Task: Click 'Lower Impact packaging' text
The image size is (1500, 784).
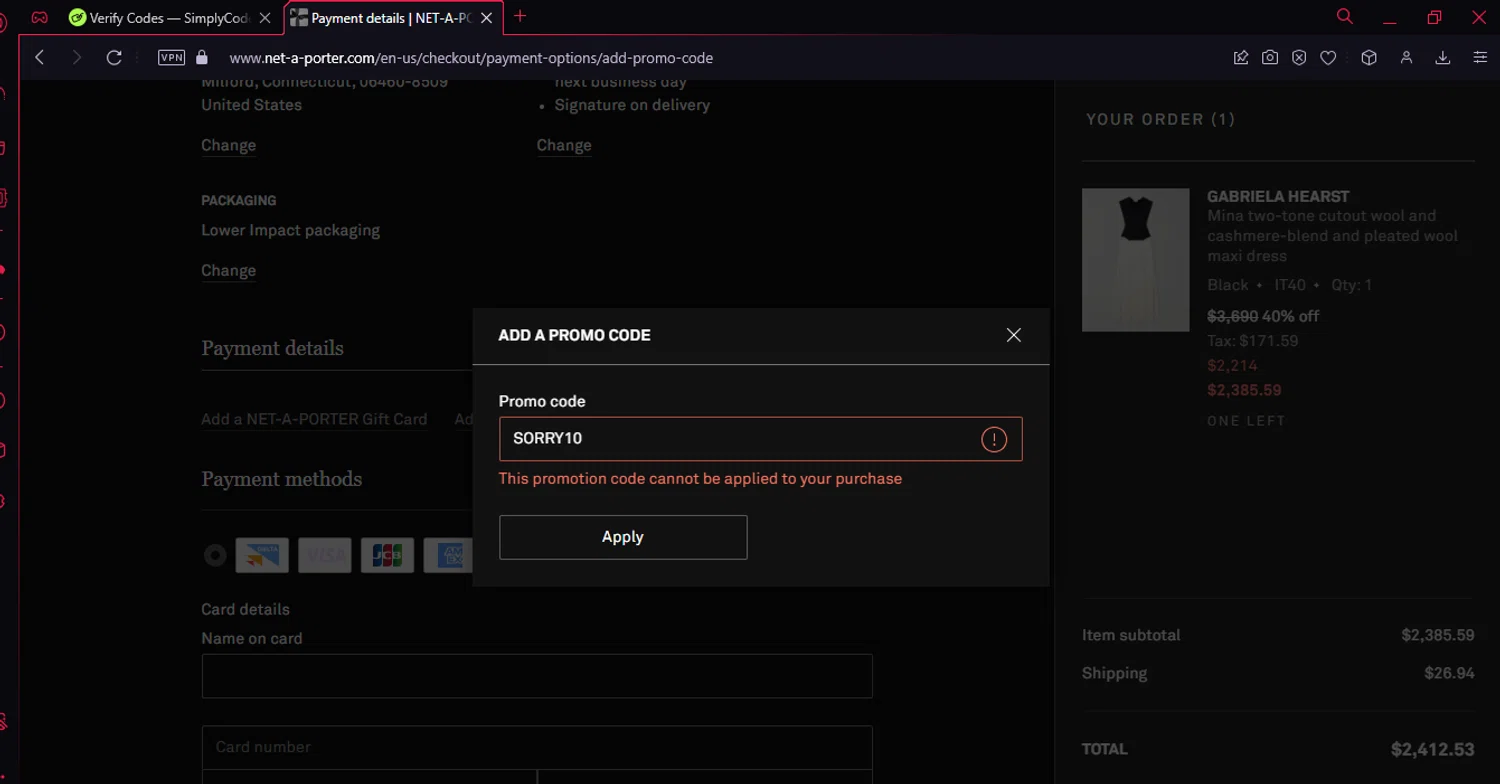Action: (x=290, y=230)
